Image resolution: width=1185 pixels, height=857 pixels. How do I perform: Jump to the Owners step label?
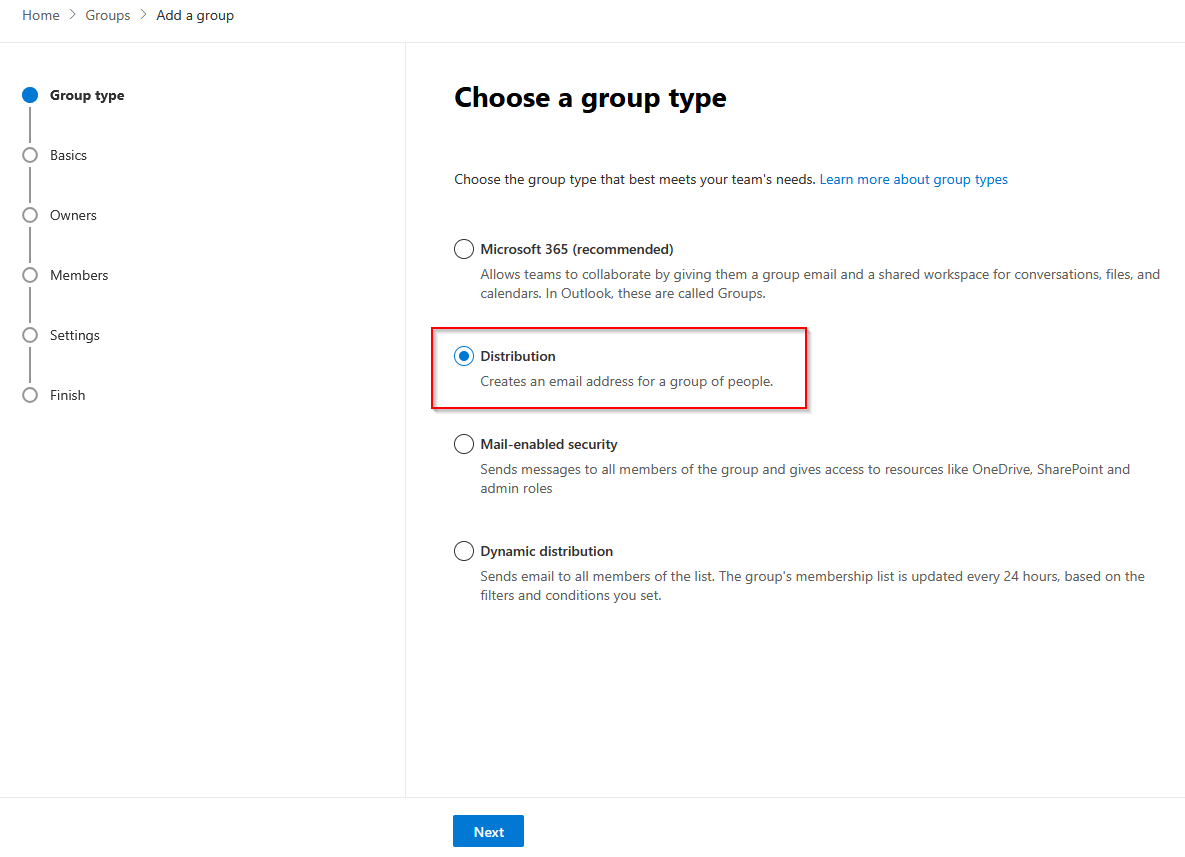73,216
